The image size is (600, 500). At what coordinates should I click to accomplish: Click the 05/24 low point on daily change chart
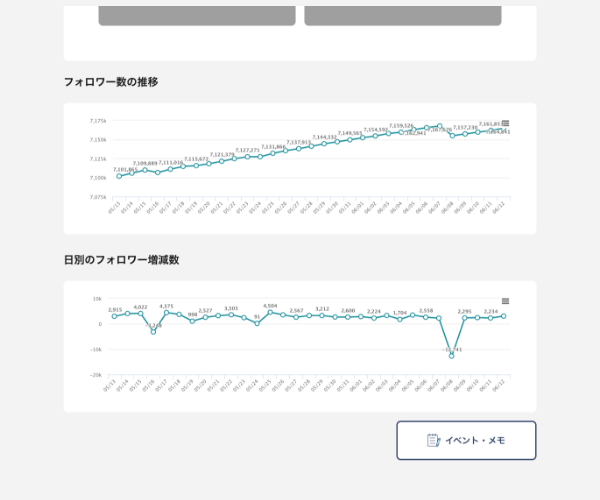[x=257, y=323]
